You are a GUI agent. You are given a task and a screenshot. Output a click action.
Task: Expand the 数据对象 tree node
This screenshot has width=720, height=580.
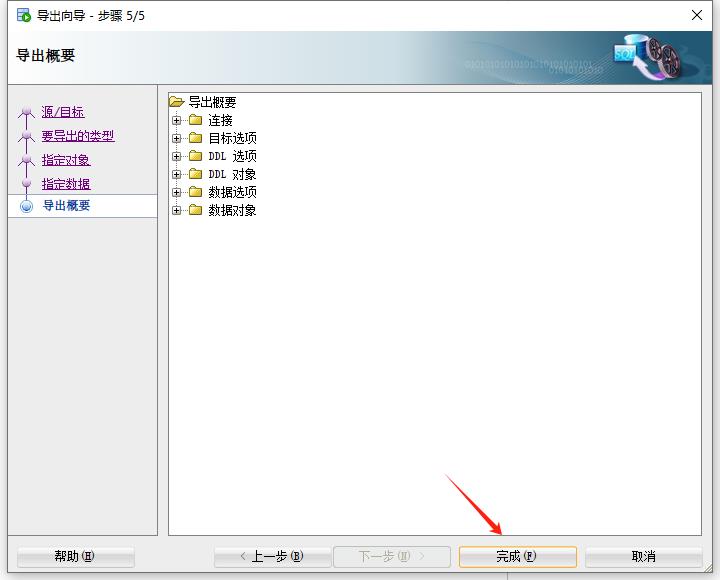[x=176, y=210]
